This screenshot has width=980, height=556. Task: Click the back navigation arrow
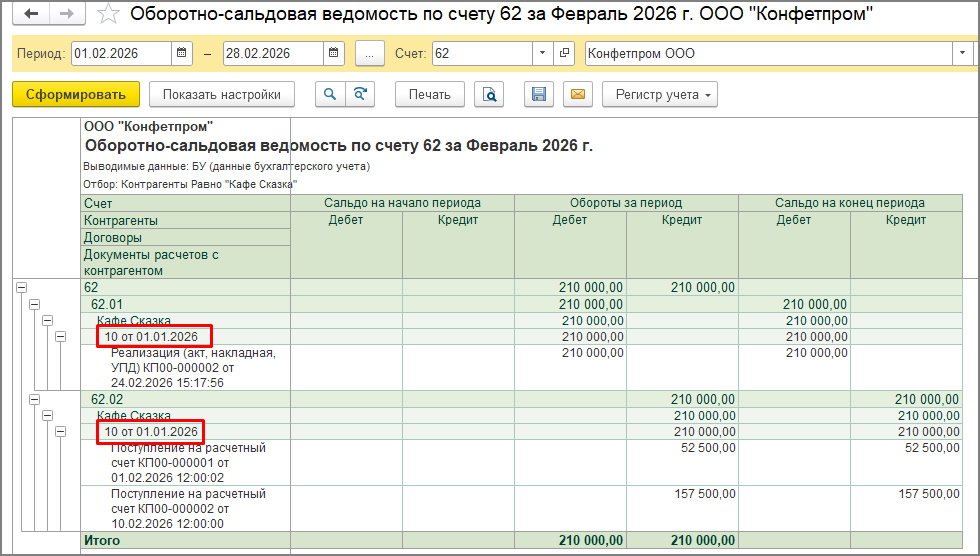[31, 14]
